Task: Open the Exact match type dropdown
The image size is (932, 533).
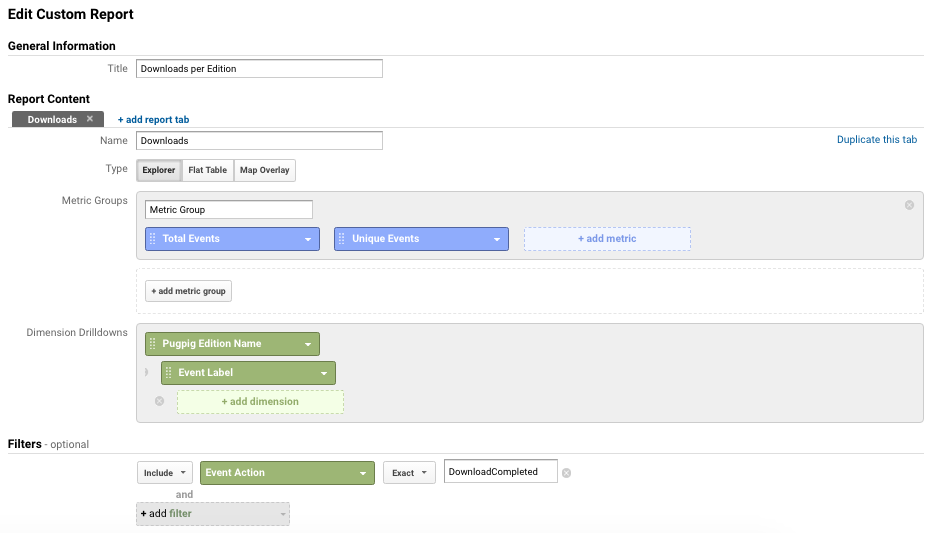Action: coord(410,473)
